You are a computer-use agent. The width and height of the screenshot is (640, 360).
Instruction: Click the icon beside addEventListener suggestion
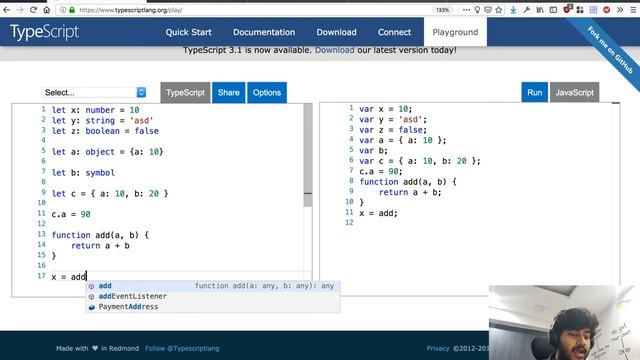coord(91,297)
